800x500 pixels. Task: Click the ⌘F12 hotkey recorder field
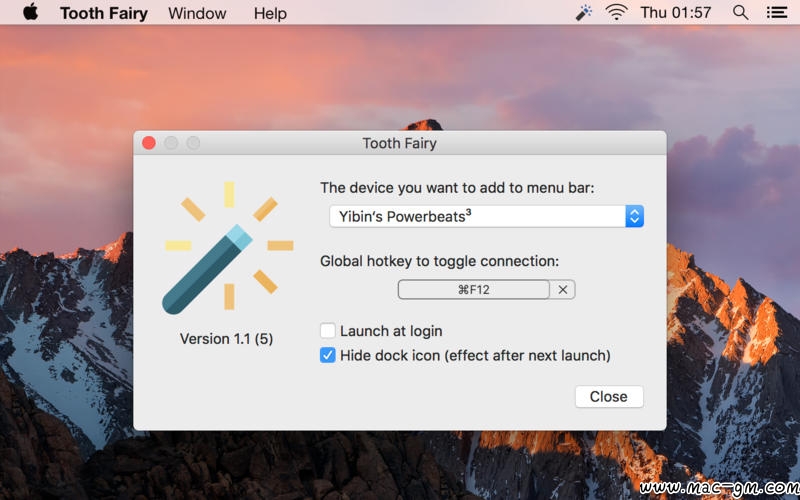point(473,289)
